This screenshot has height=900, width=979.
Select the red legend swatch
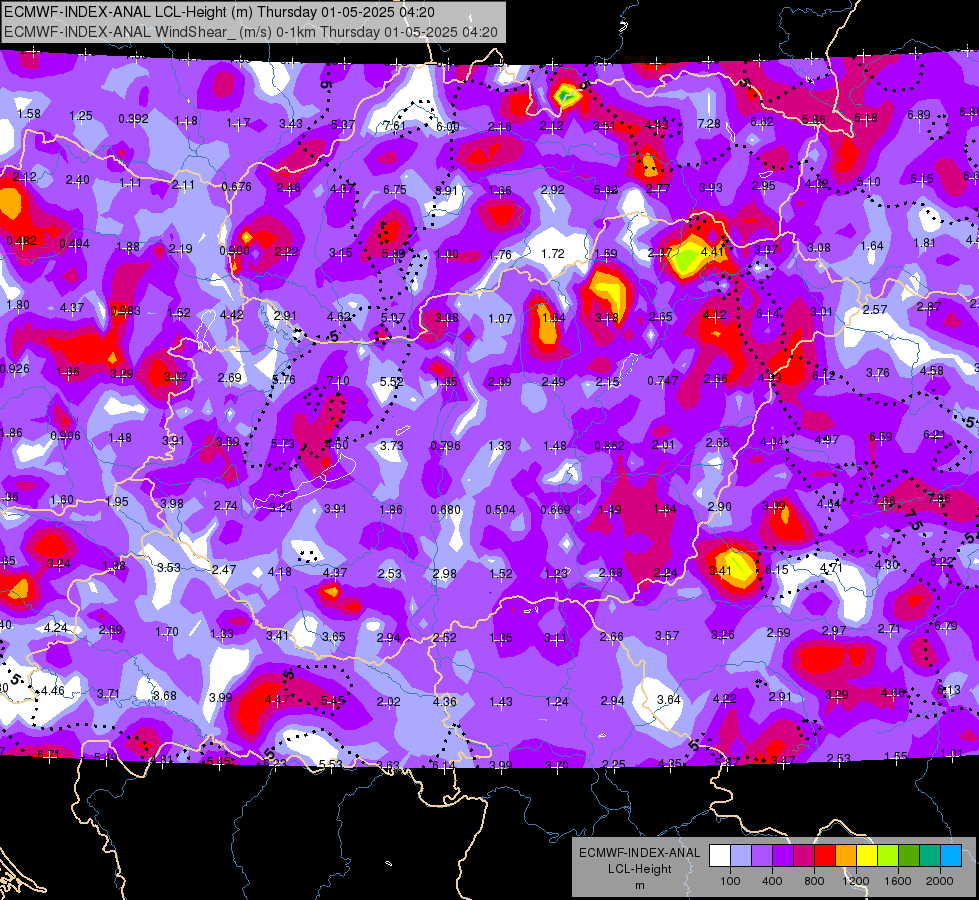(825, 856)
